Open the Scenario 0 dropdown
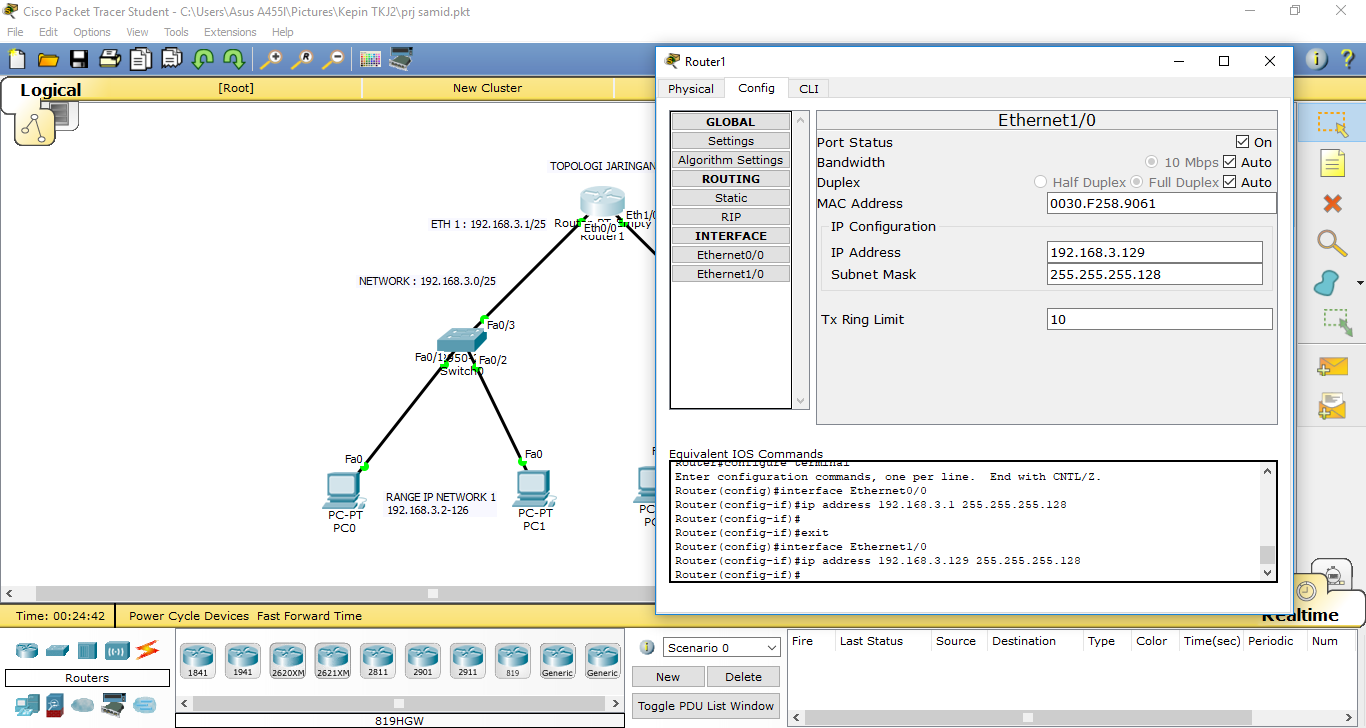Image resolution: width=1366 pixels, height=728 pixels. pos(721,648)
